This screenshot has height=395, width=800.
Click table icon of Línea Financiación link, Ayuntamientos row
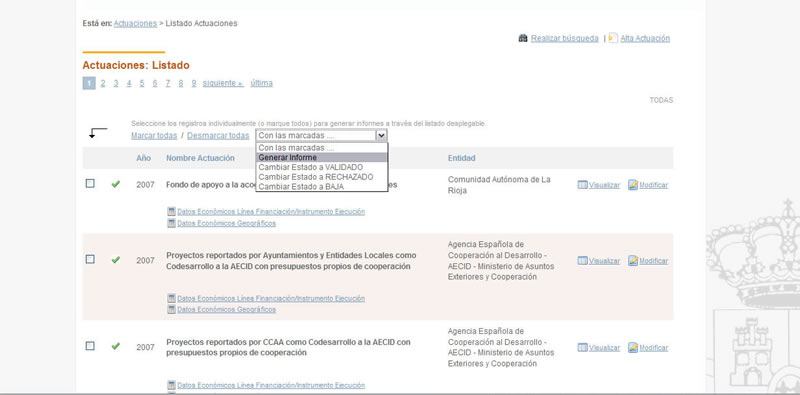click(171, 298)
